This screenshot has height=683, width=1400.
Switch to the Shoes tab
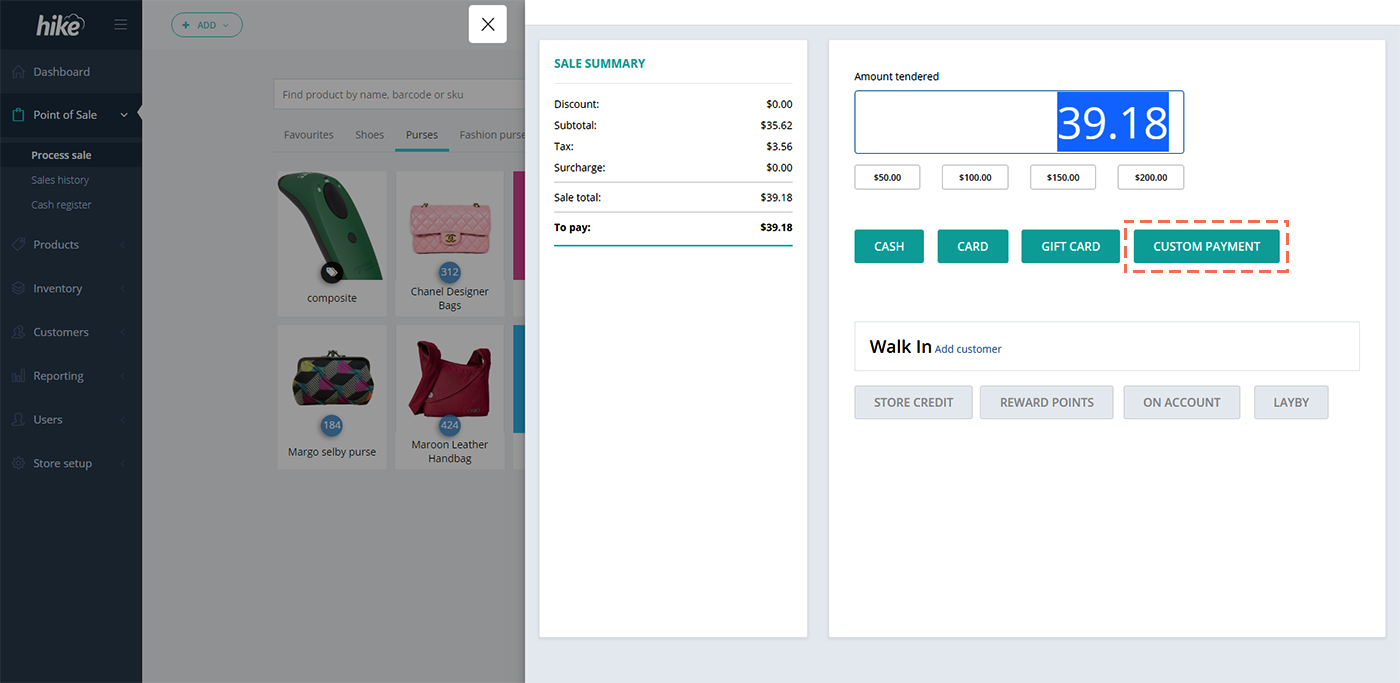point(369,135)
